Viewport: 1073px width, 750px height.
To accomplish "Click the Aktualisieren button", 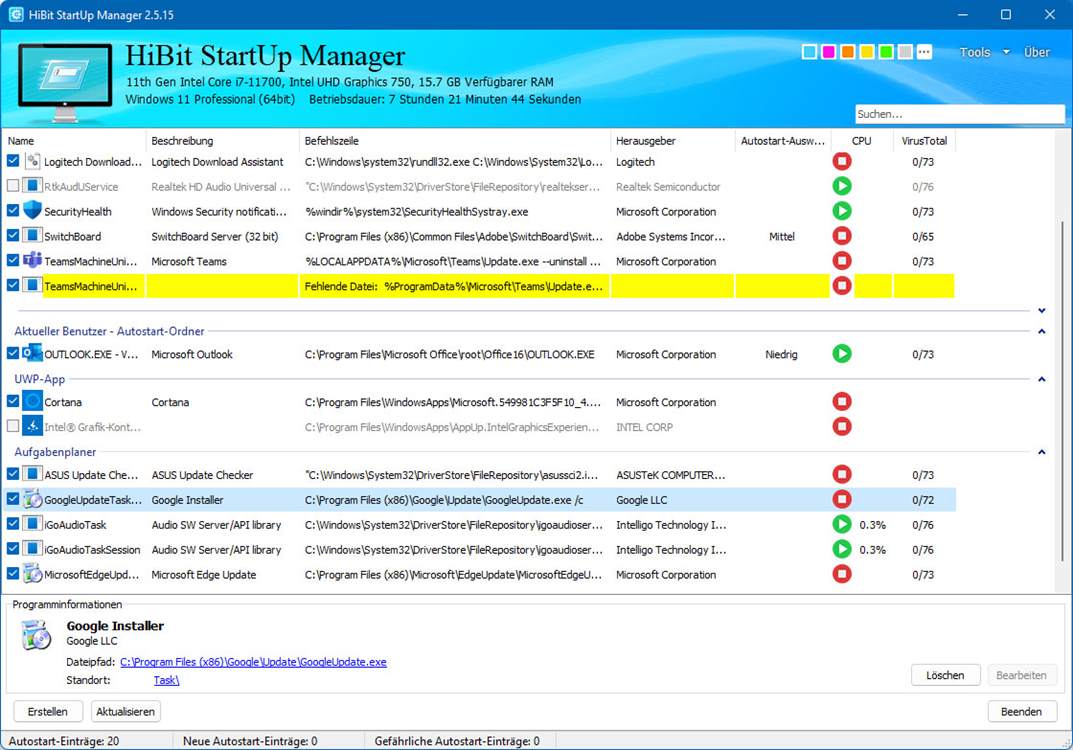I will (125, 712).
